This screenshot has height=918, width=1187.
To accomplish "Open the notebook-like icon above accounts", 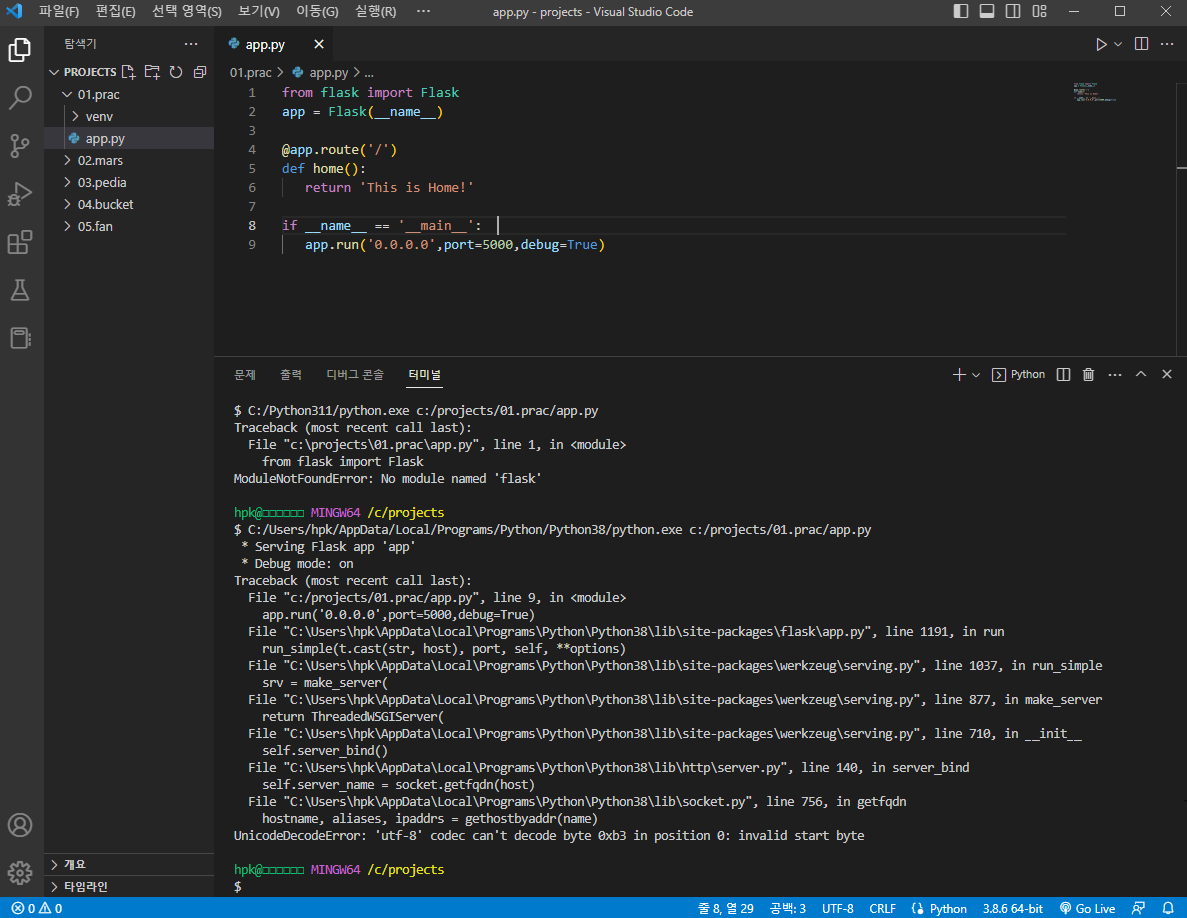I will (x=20, y=338).
